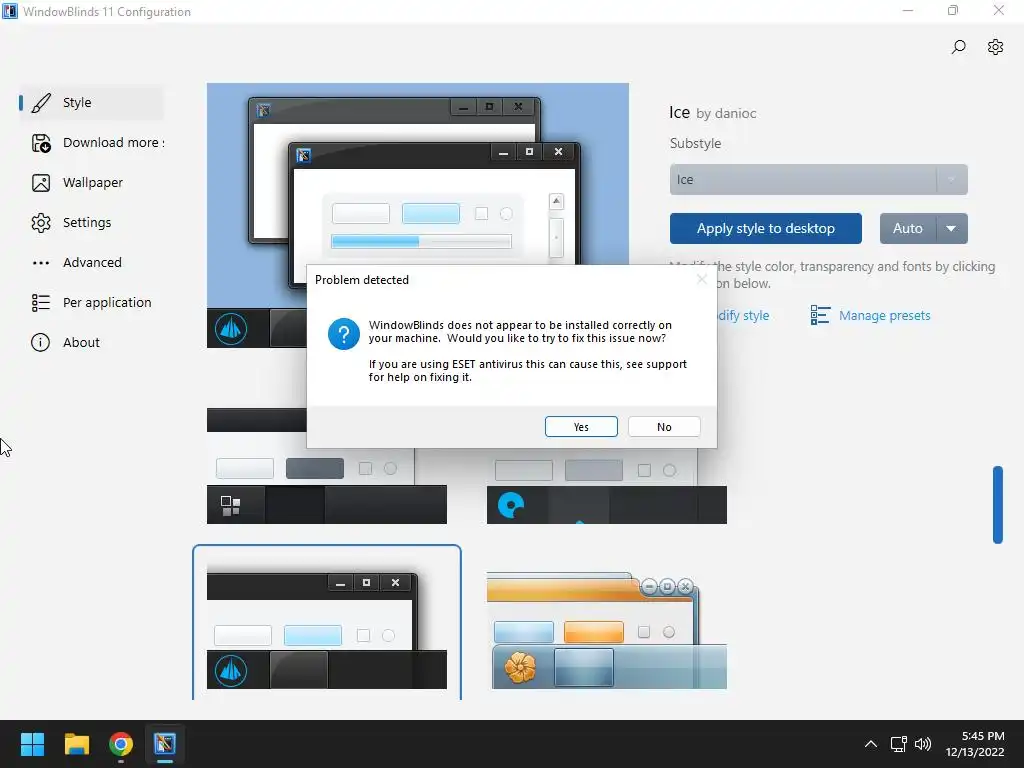Viewport: 1024px width, 768px height.
Task: Go to Wallpaper section
Action: tap(91, 182)
